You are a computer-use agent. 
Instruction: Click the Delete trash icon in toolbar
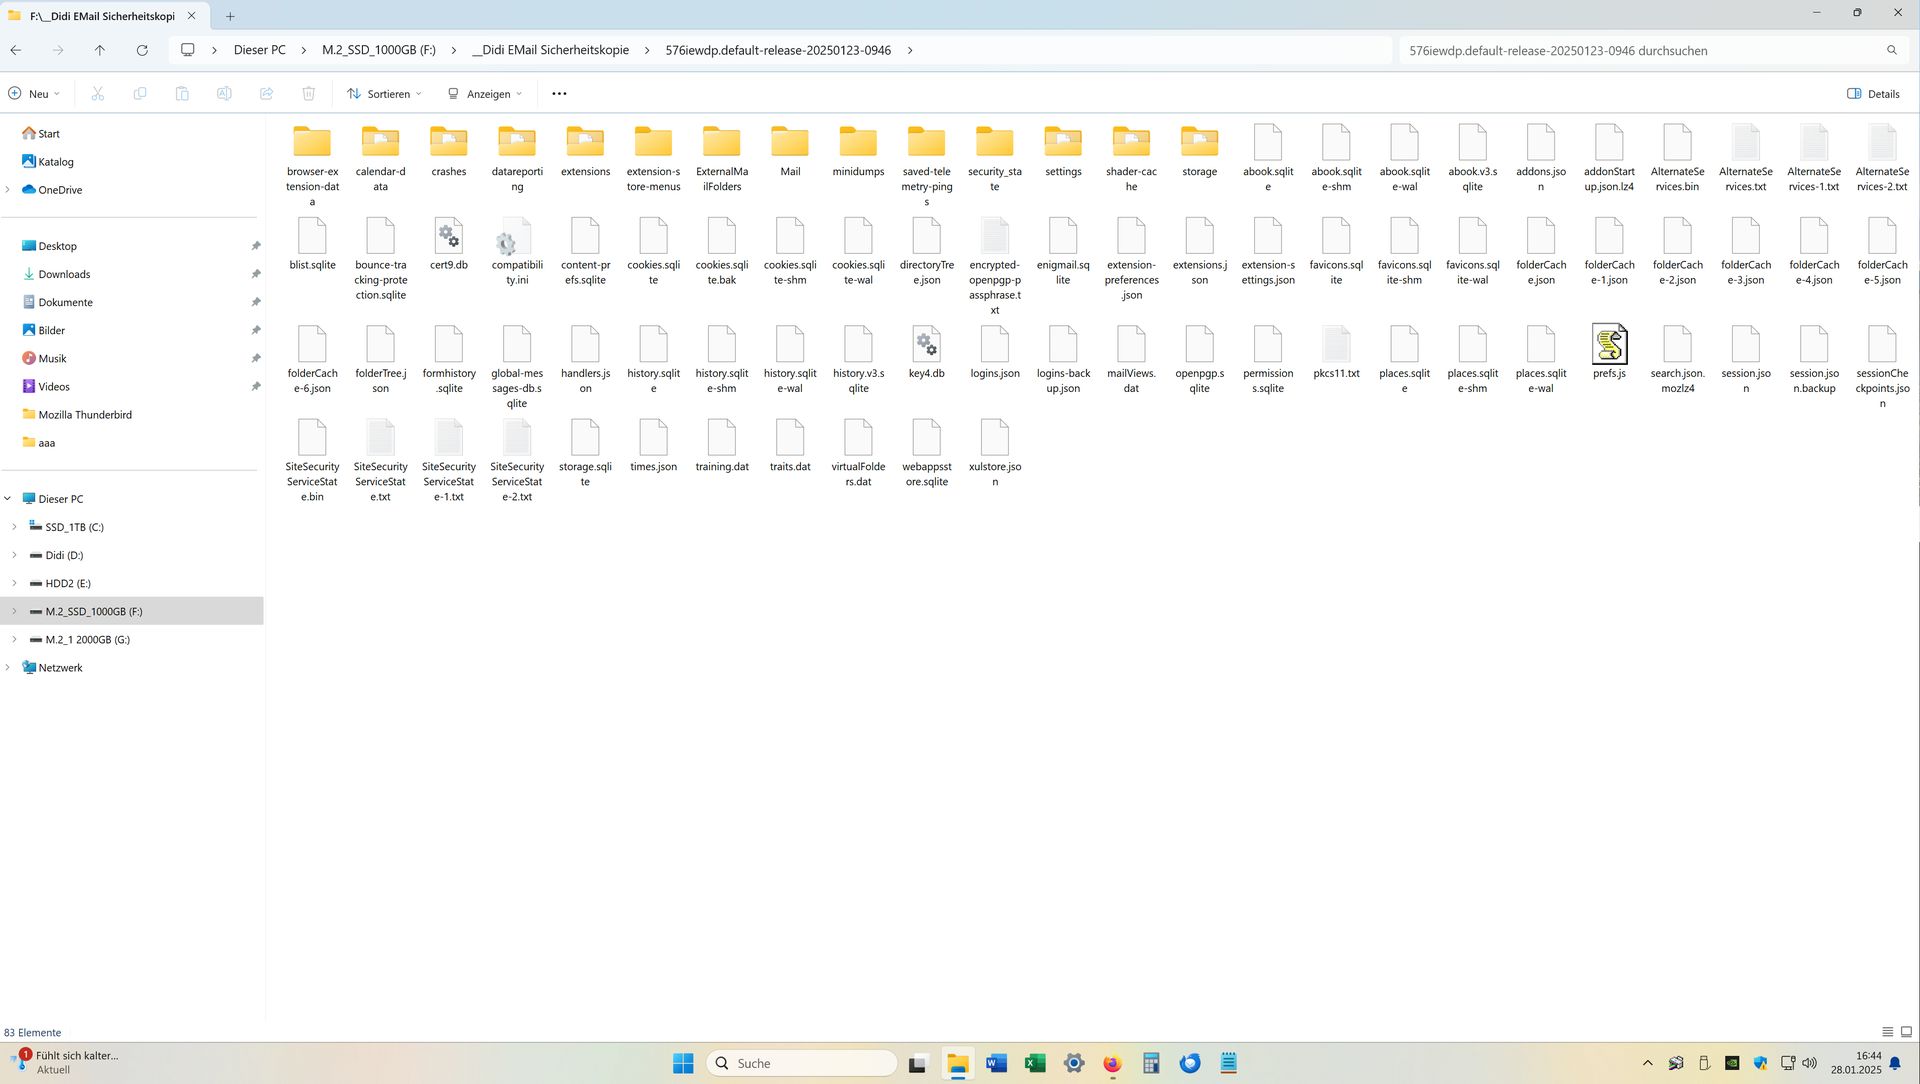click(309, 94)
